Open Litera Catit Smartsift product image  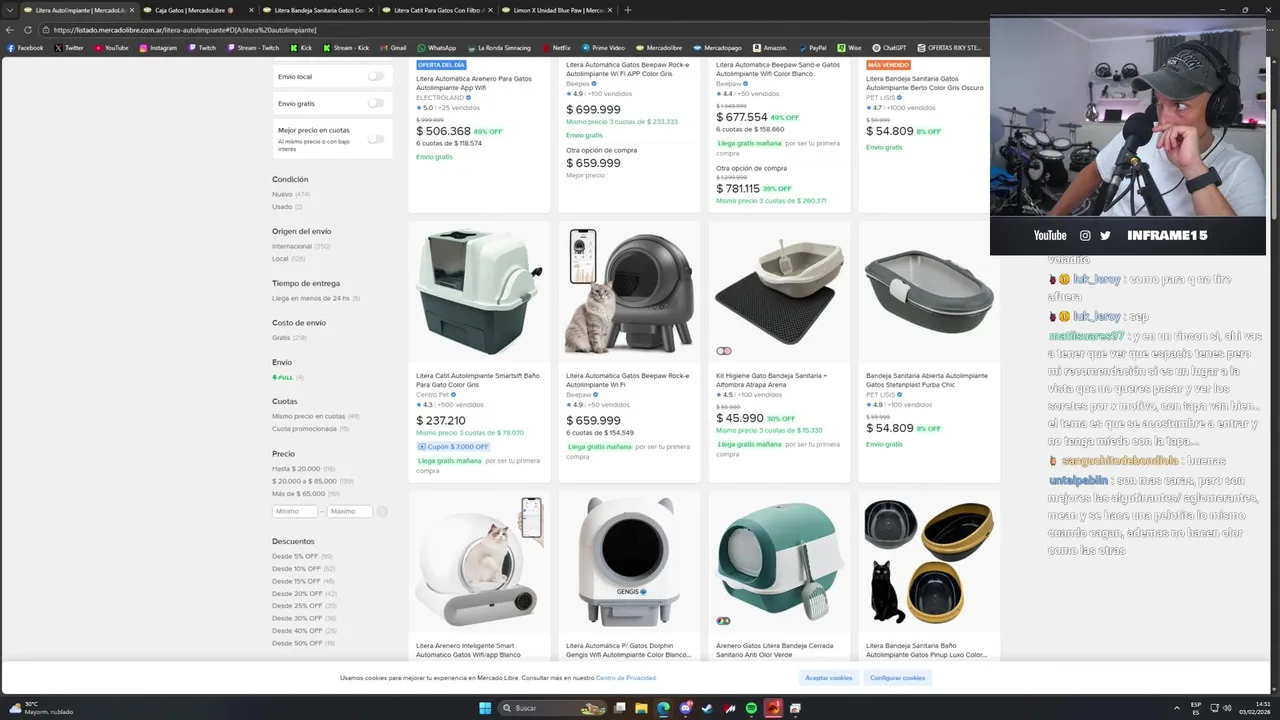pos(479,292)
